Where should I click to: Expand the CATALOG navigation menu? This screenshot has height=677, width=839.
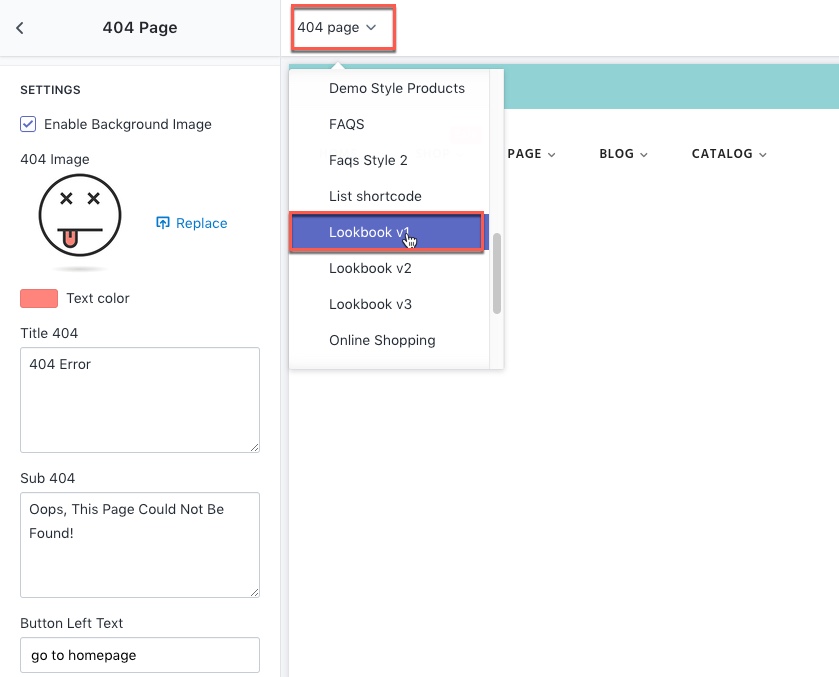(729, 154)
